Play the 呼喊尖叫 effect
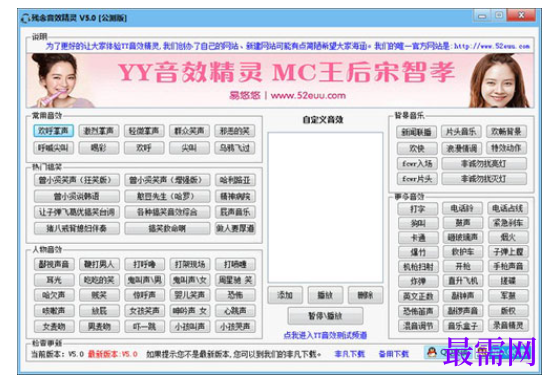The height and width of the screenshot is (383, 555). click(x=53, y=148)
